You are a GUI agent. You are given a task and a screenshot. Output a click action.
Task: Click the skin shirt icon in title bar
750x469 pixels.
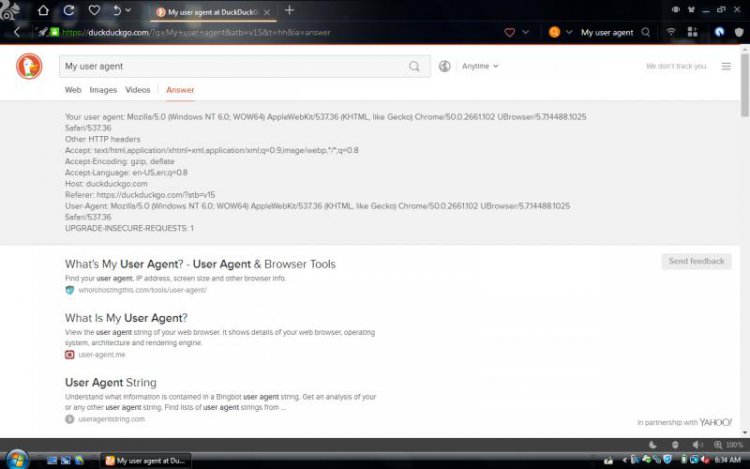691,10
